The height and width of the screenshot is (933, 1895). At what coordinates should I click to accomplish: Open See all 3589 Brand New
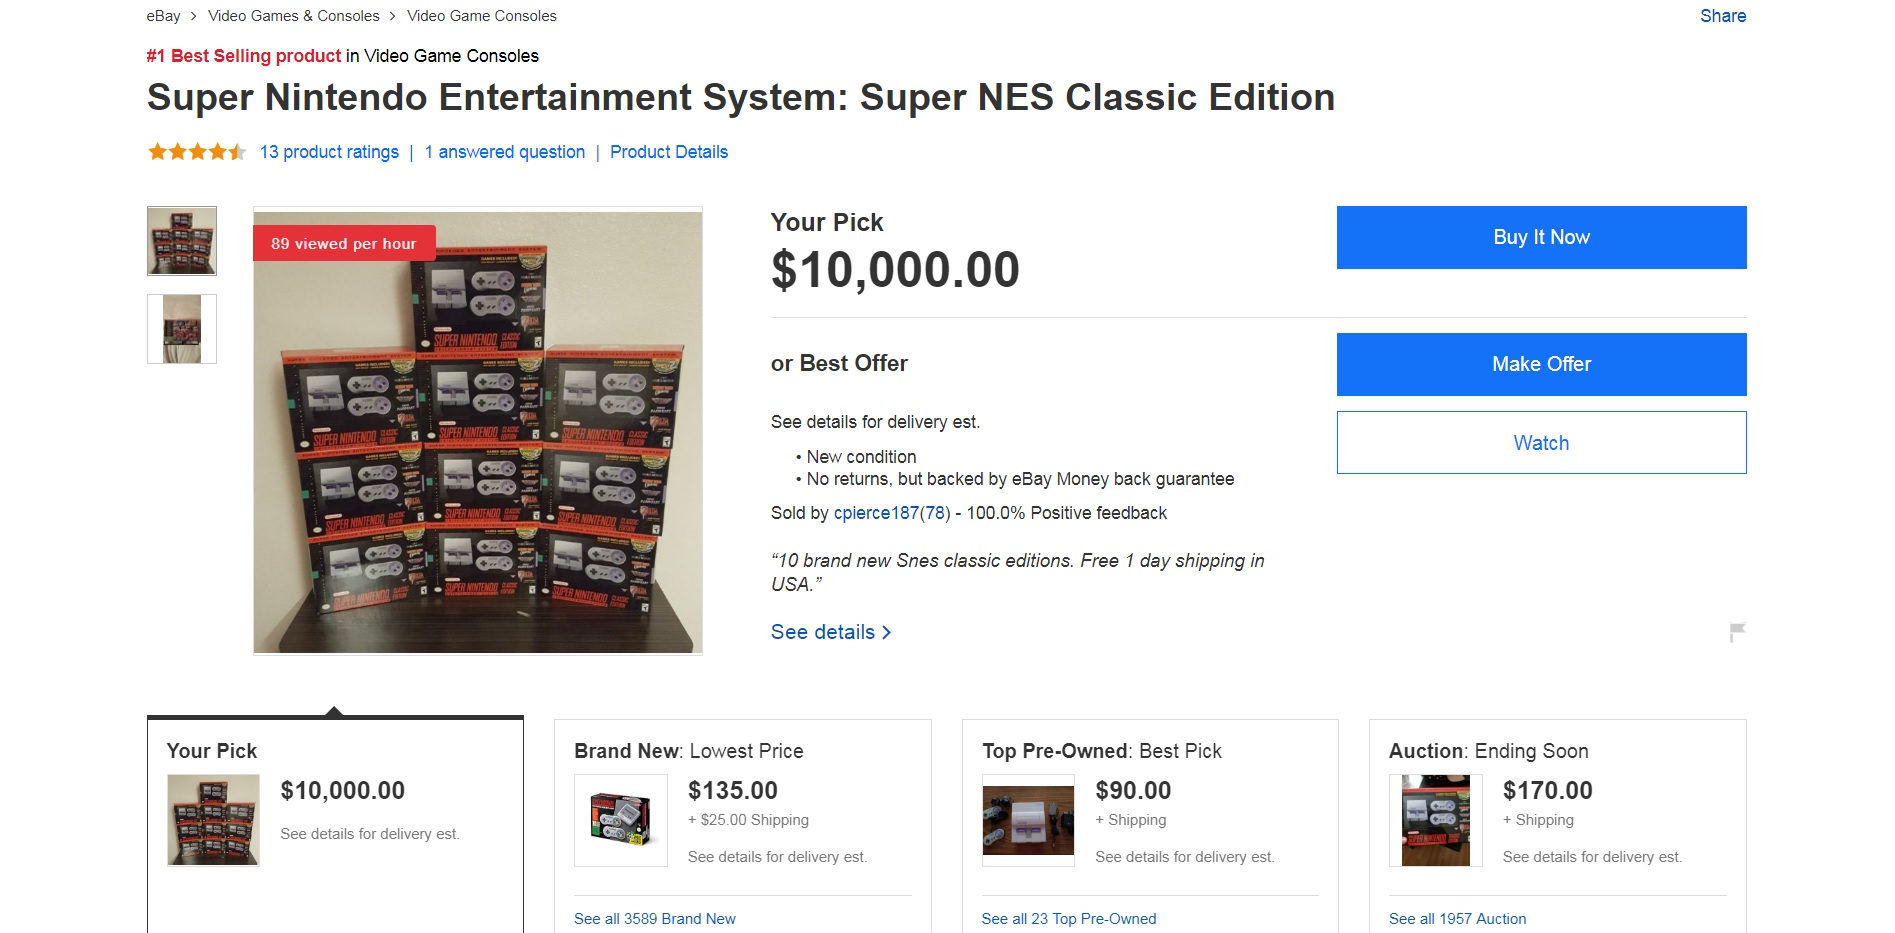pos(655,919)
